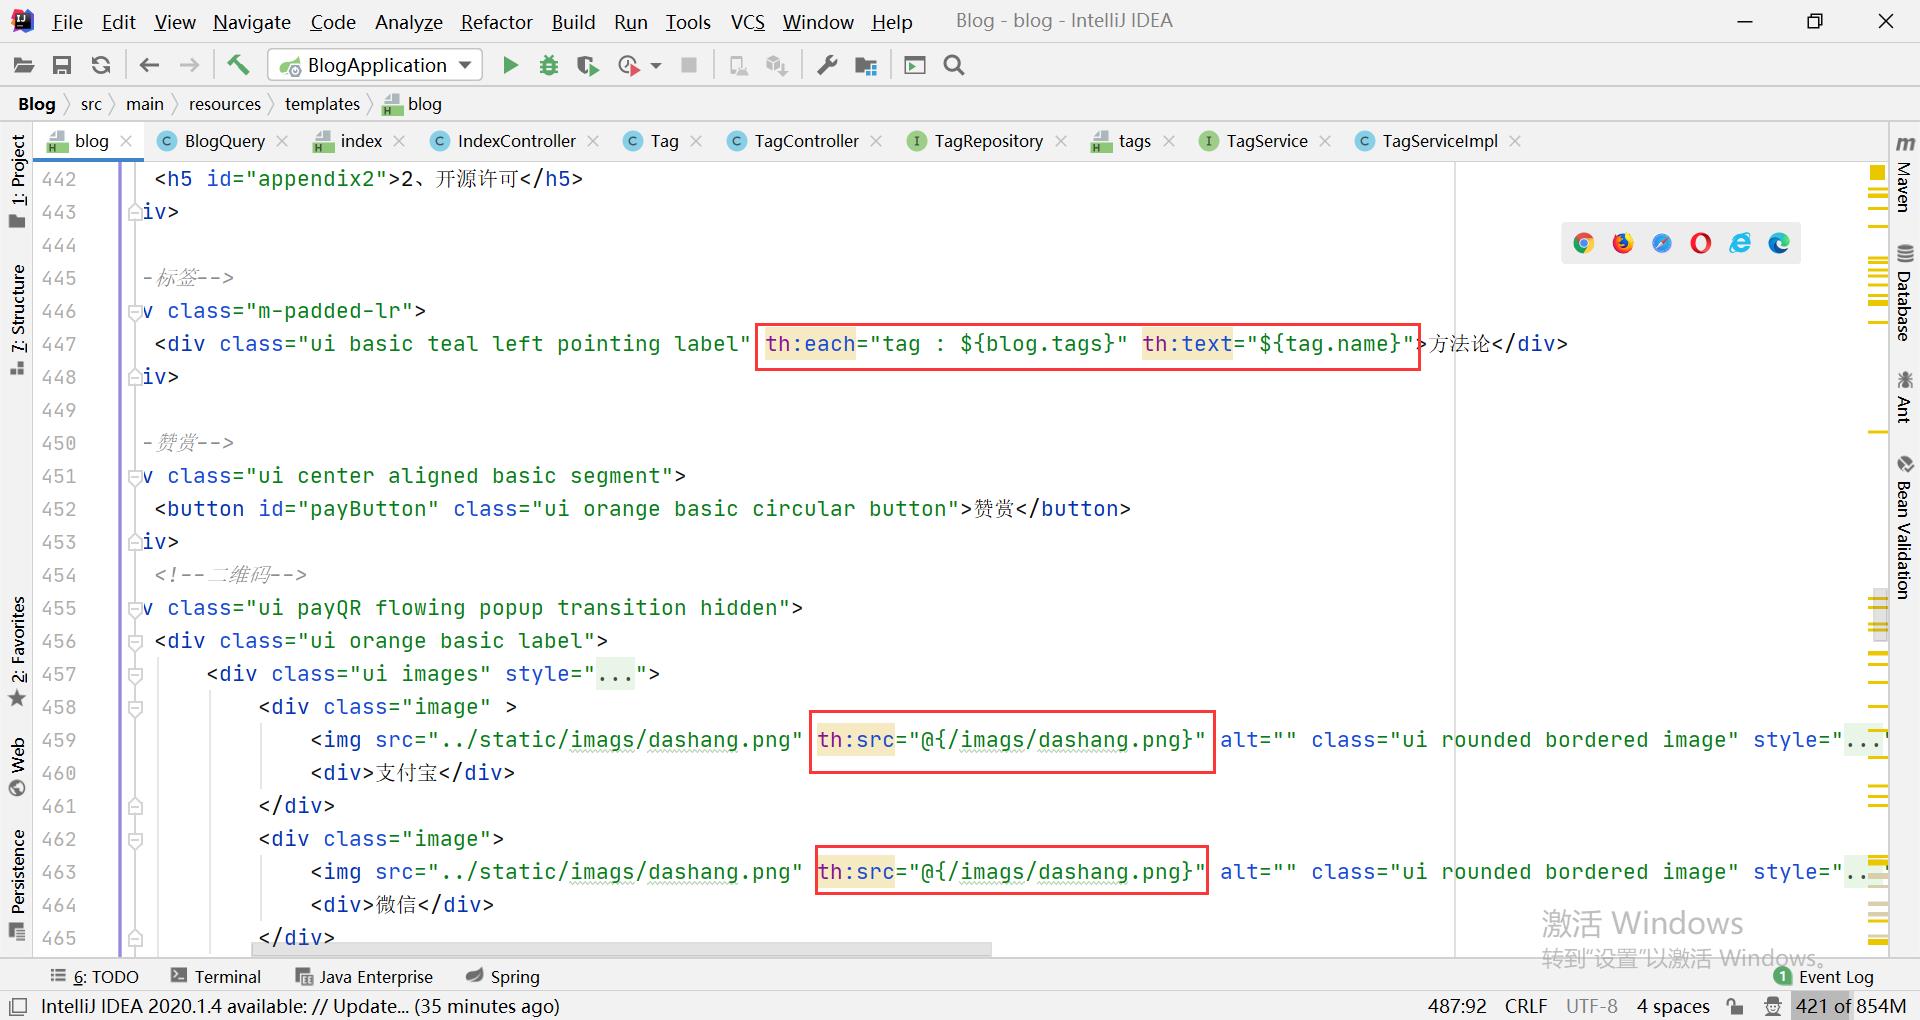Open the File menu
1920x1020 pixels.
[67, 22]
